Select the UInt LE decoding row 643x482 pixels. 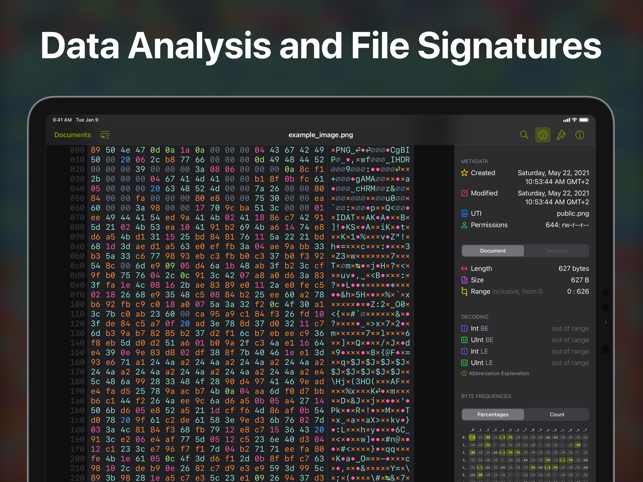482,363
